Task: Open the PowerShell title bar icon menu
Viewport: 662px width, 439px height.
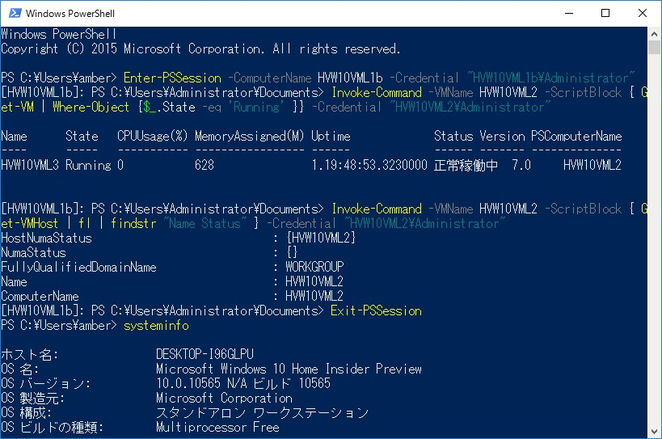Action: tap(15, 13)
